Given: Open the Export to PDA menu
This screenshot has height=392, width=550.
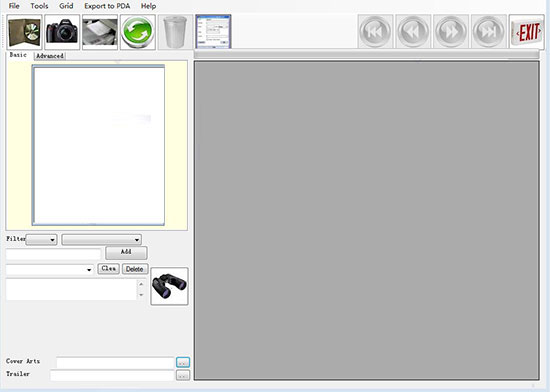Looking at the screenshot, I should [107, 6].
